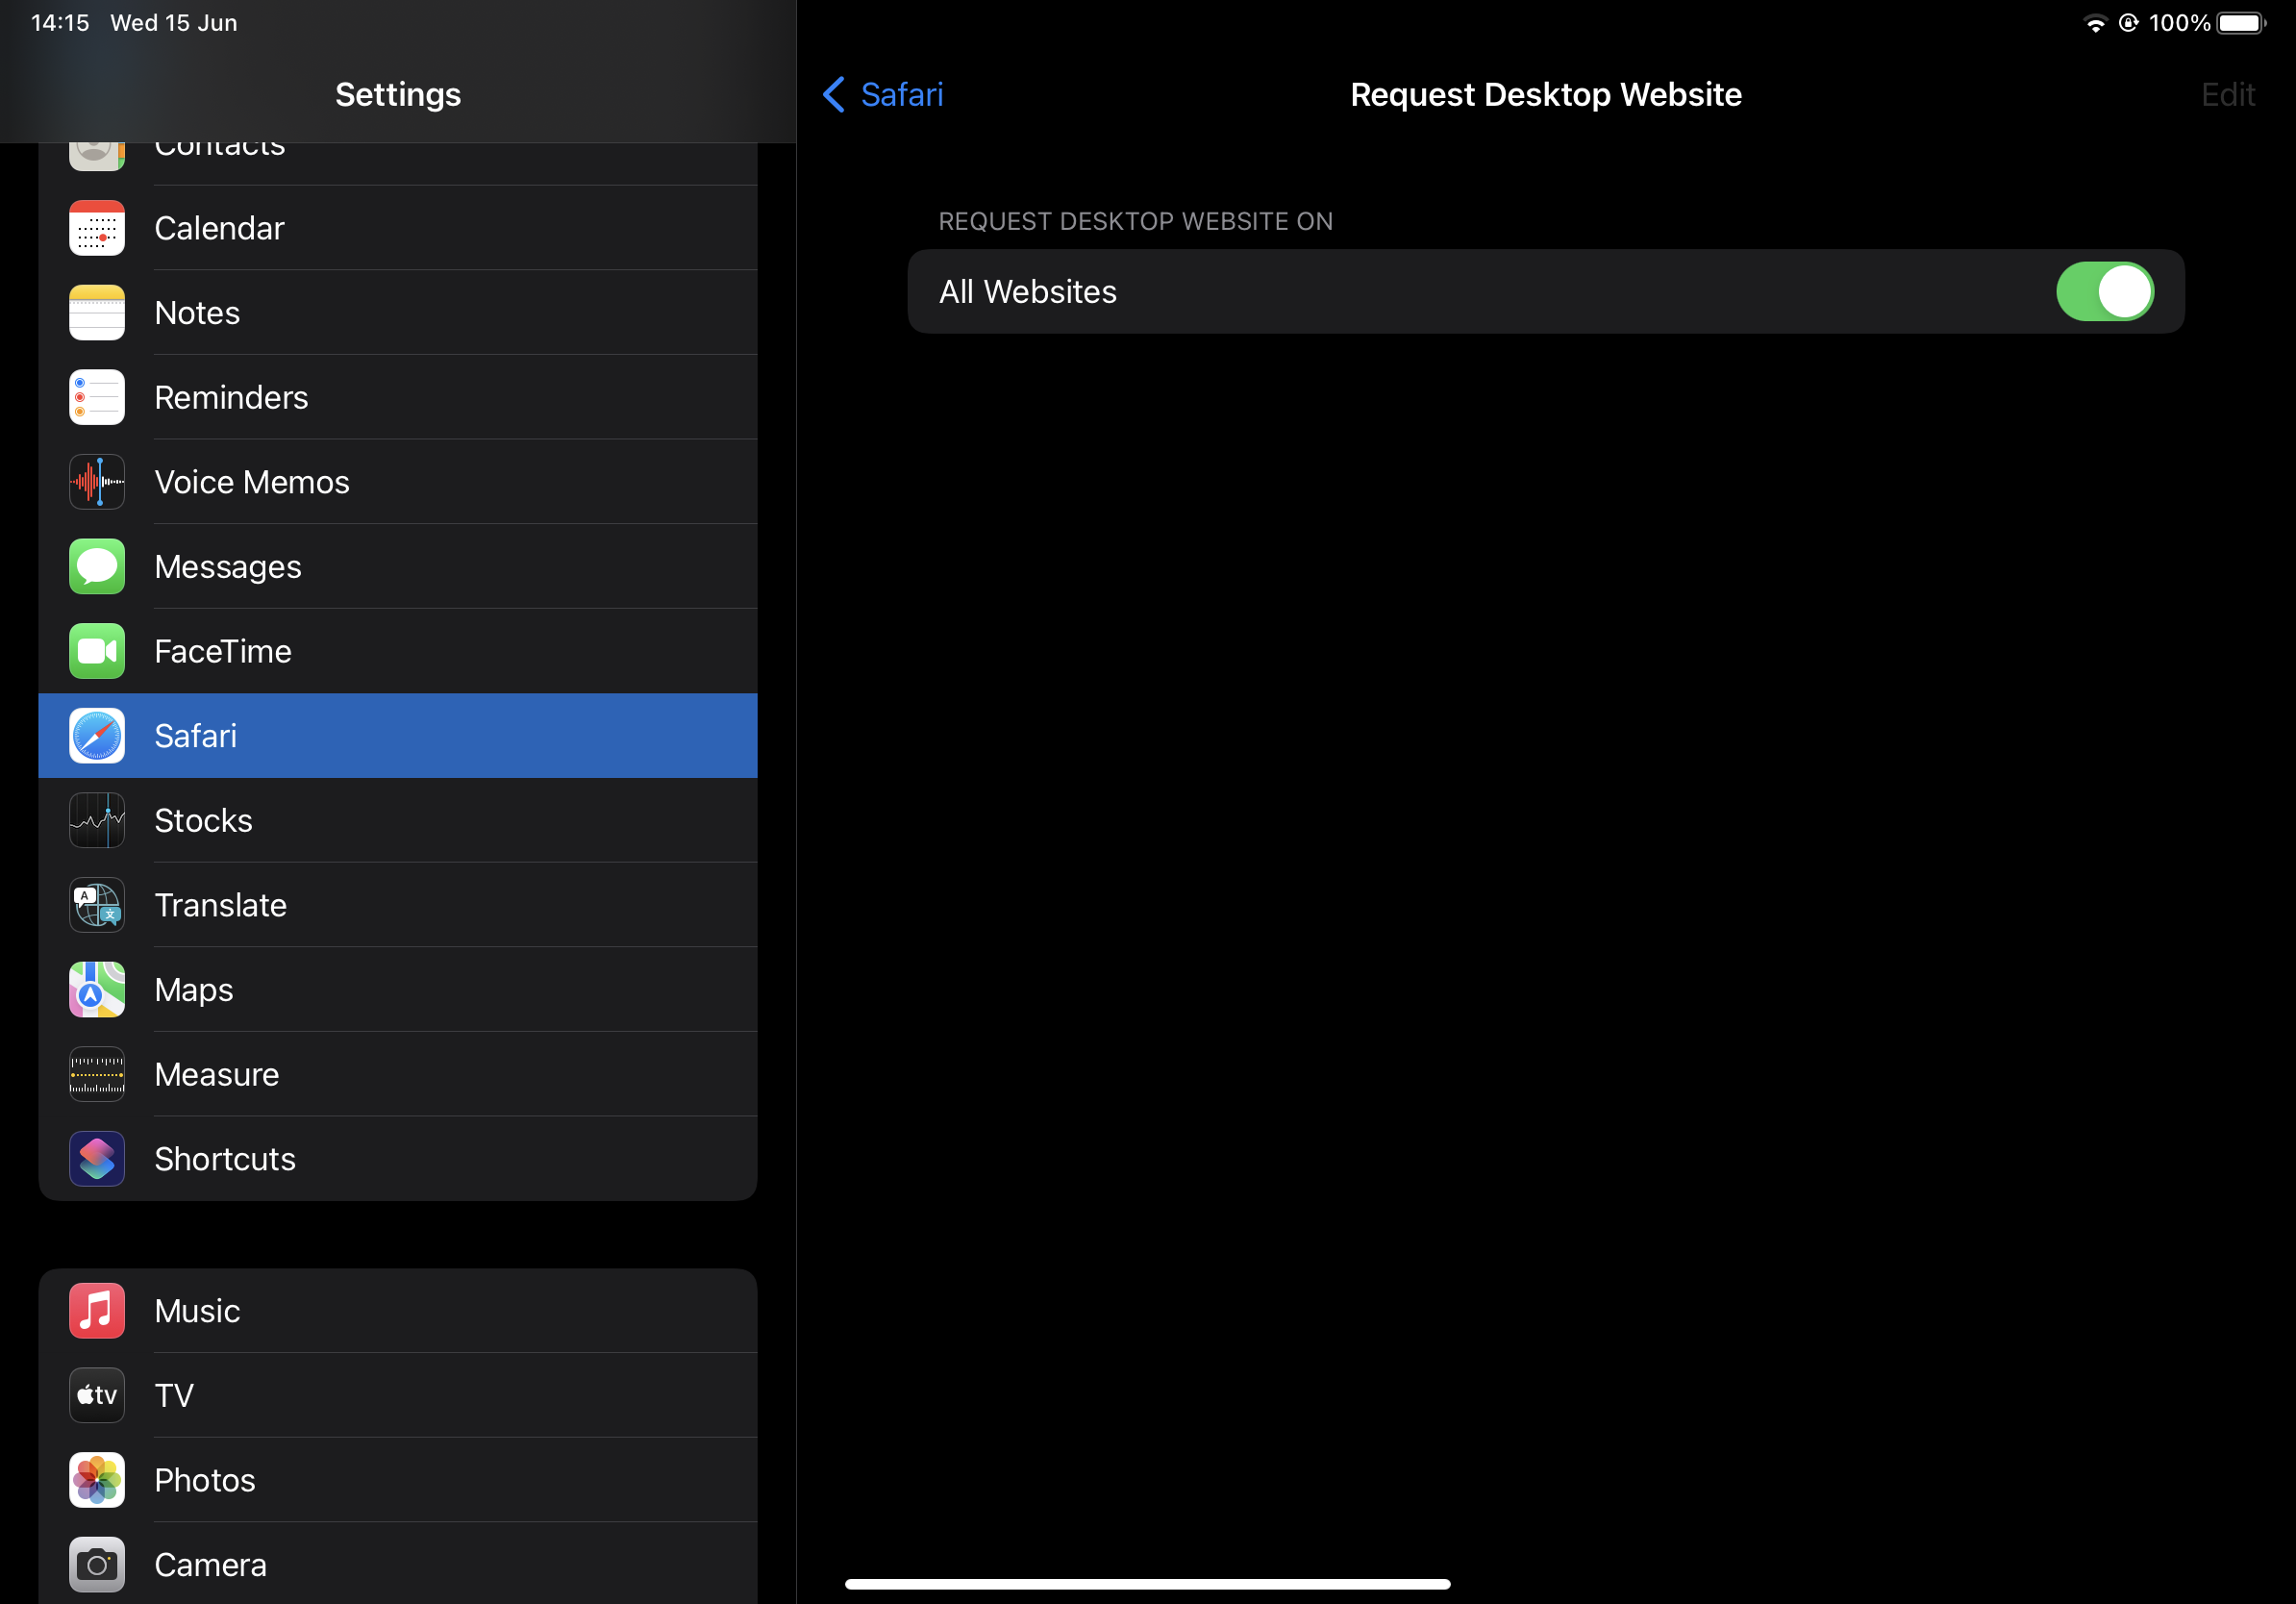
Task: Tap the home indicator bar
Action: pos(1147,1584)
